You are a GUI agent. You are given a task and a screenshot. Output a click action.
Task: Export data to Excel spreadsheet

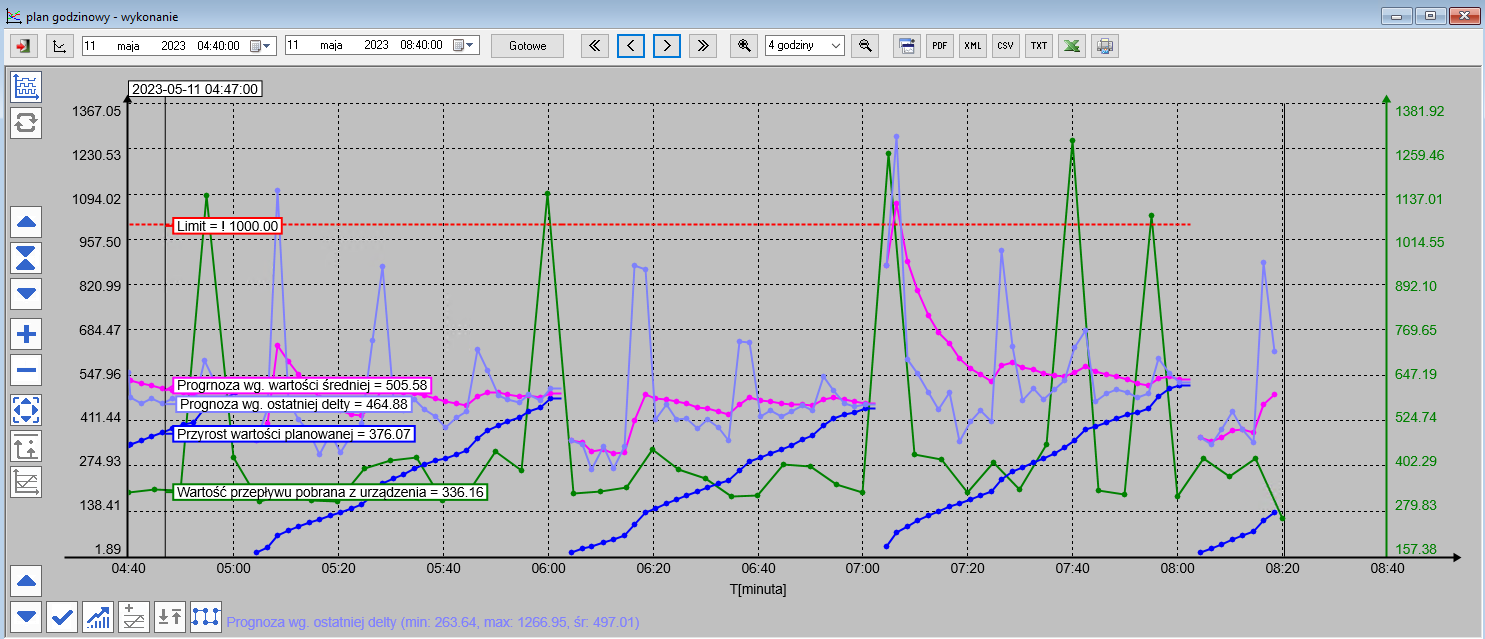[x=1072, y=46]
